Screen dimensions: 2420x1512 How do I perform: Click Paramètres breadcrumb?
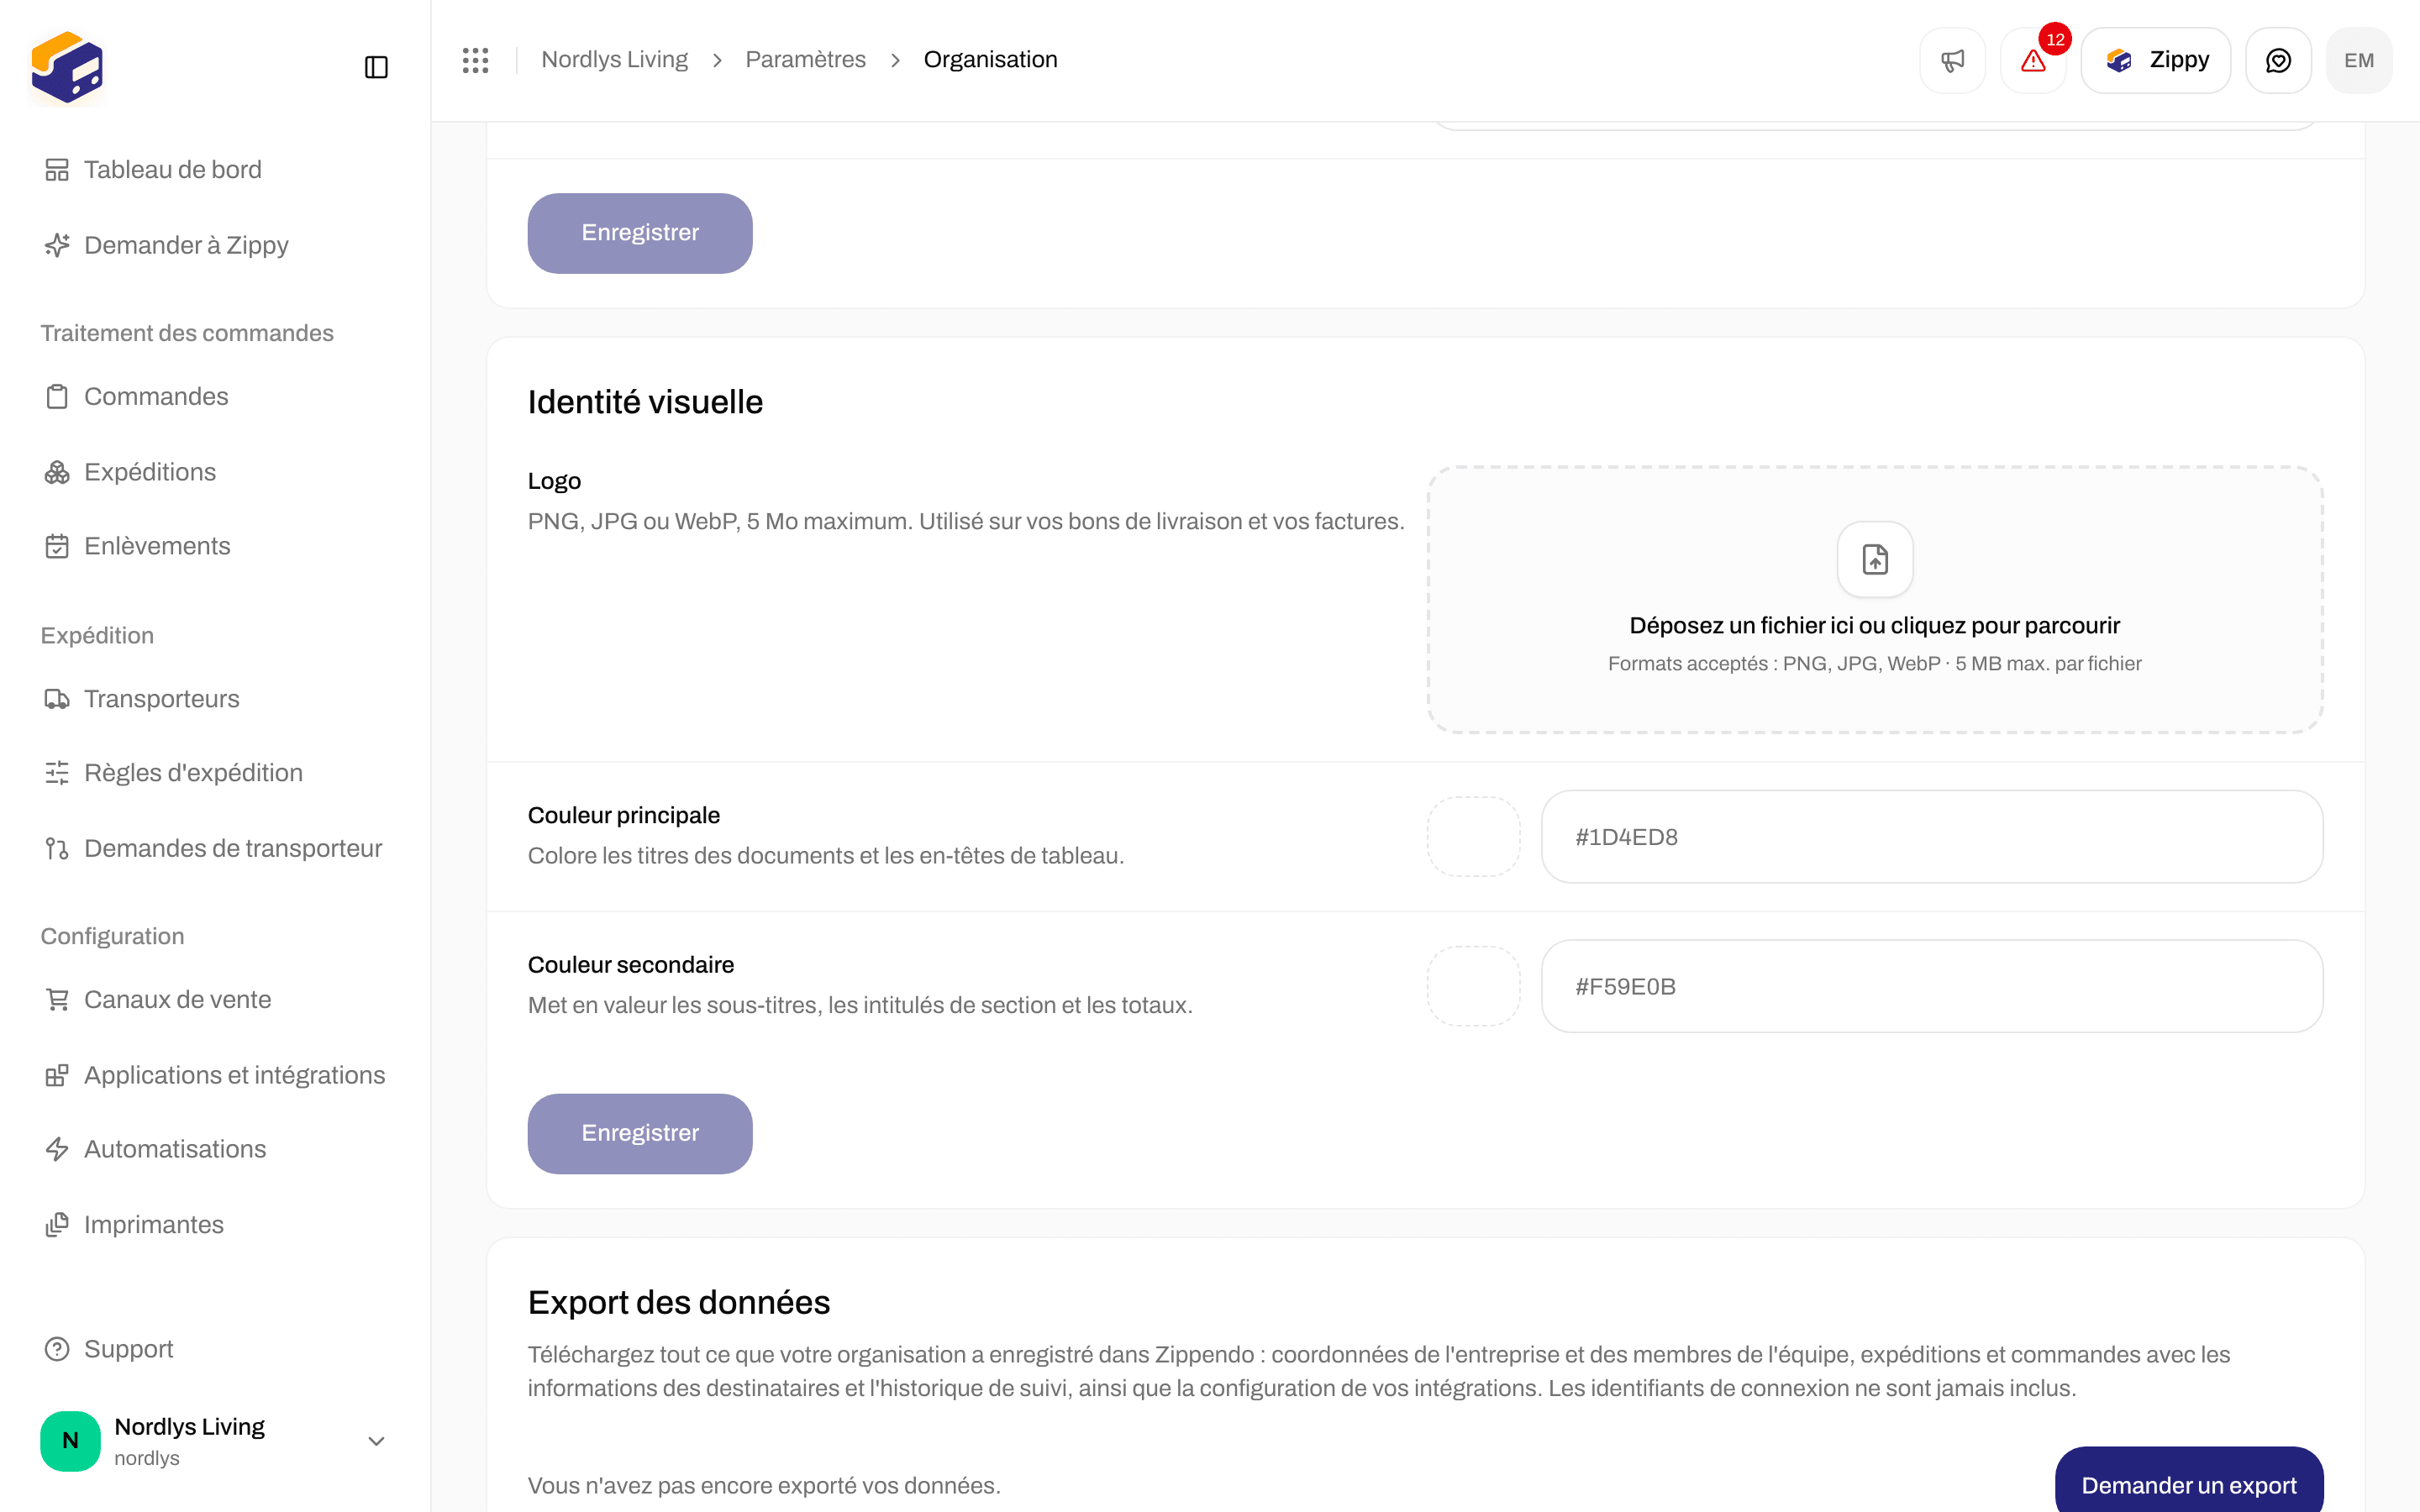[x=805, y=60]
